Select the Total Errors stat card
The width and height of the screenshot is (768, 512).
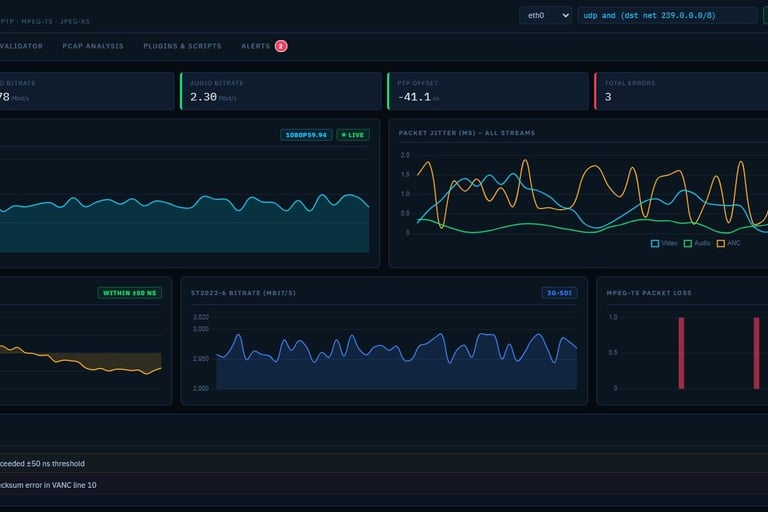[681, 91]
